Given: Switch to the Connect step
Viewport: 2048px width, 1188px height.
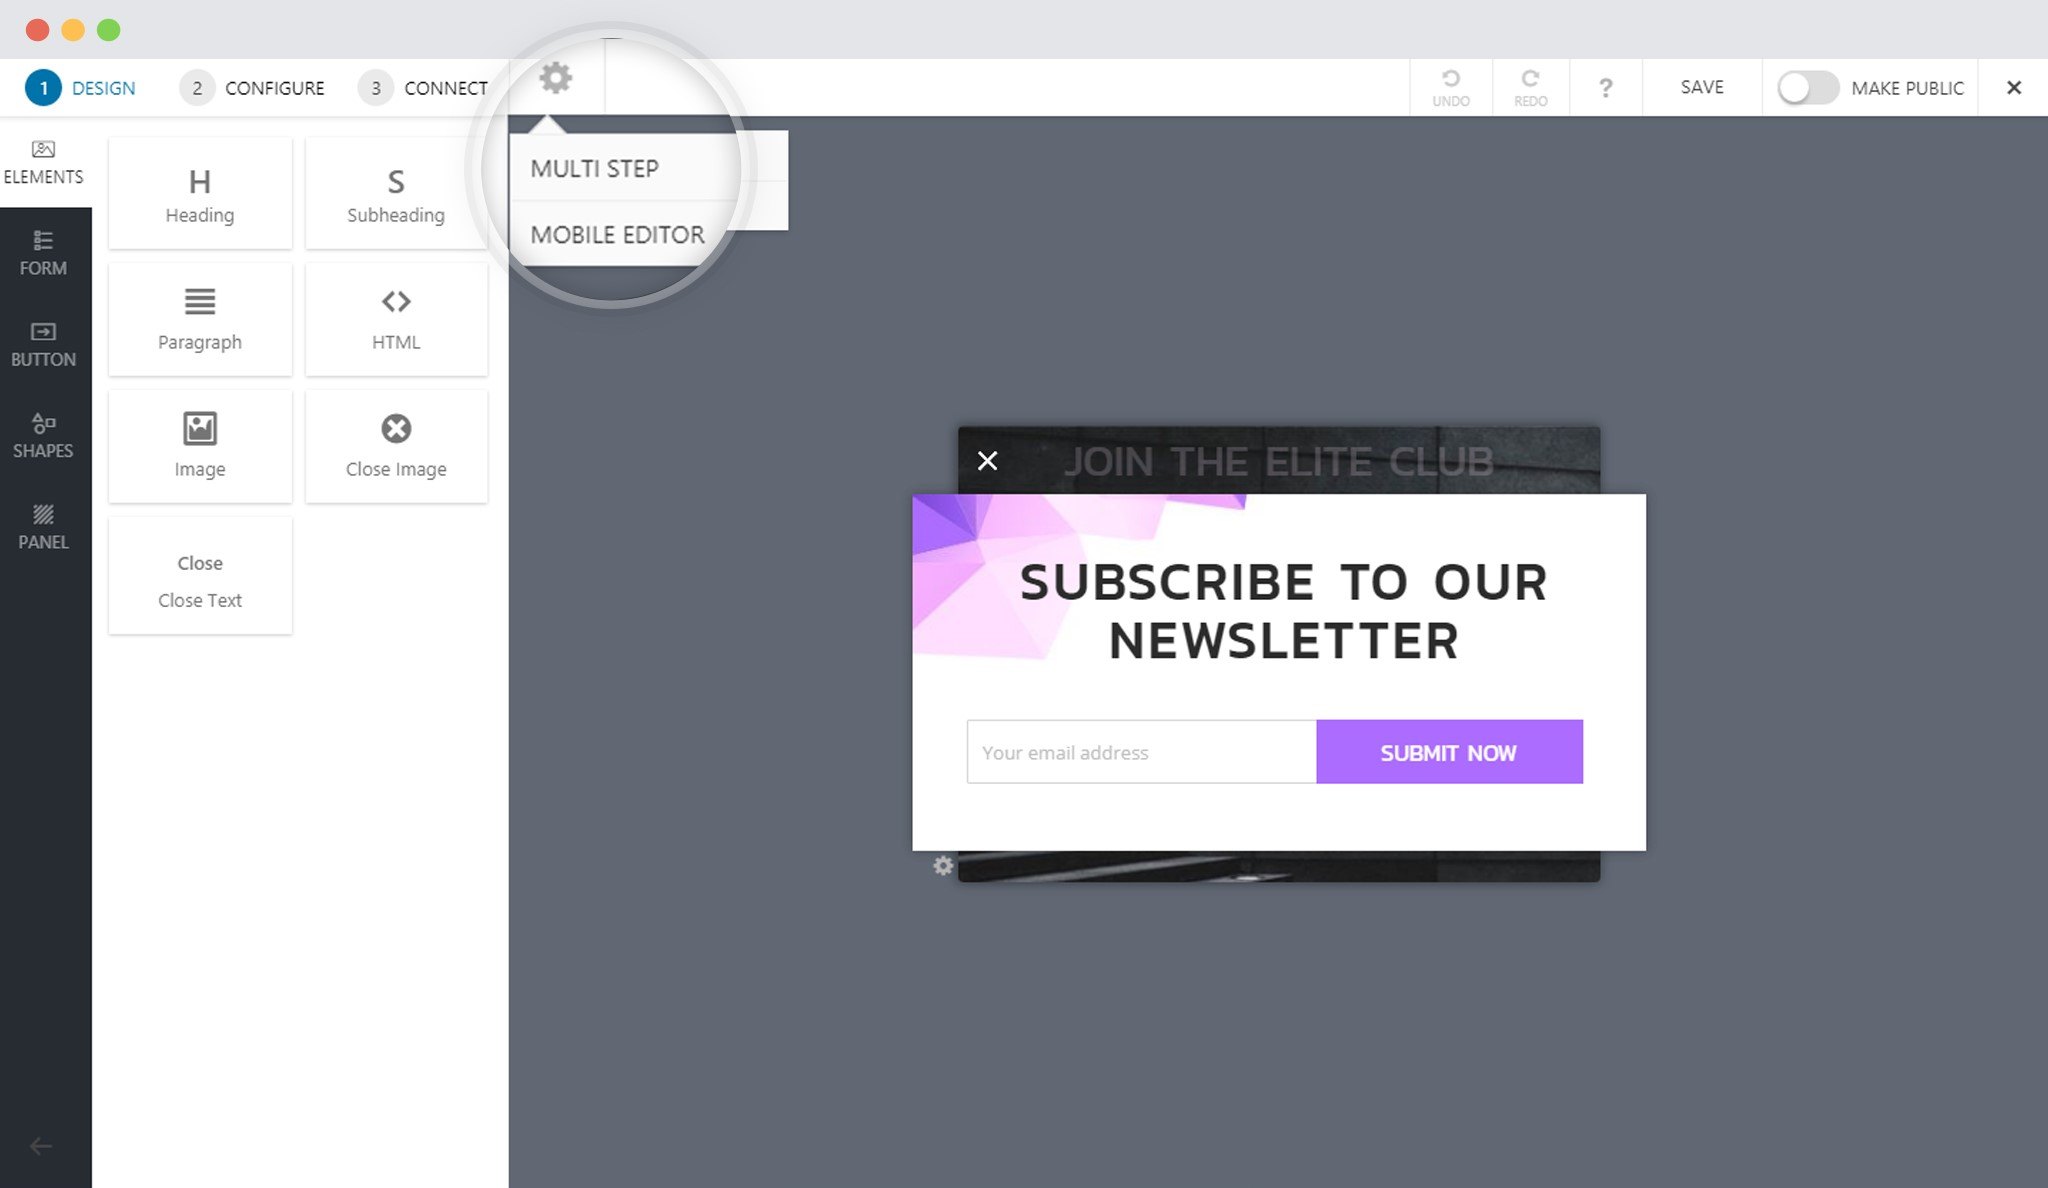Looking at the screenshot, I should pyautogui.click(x=423, y=88).
